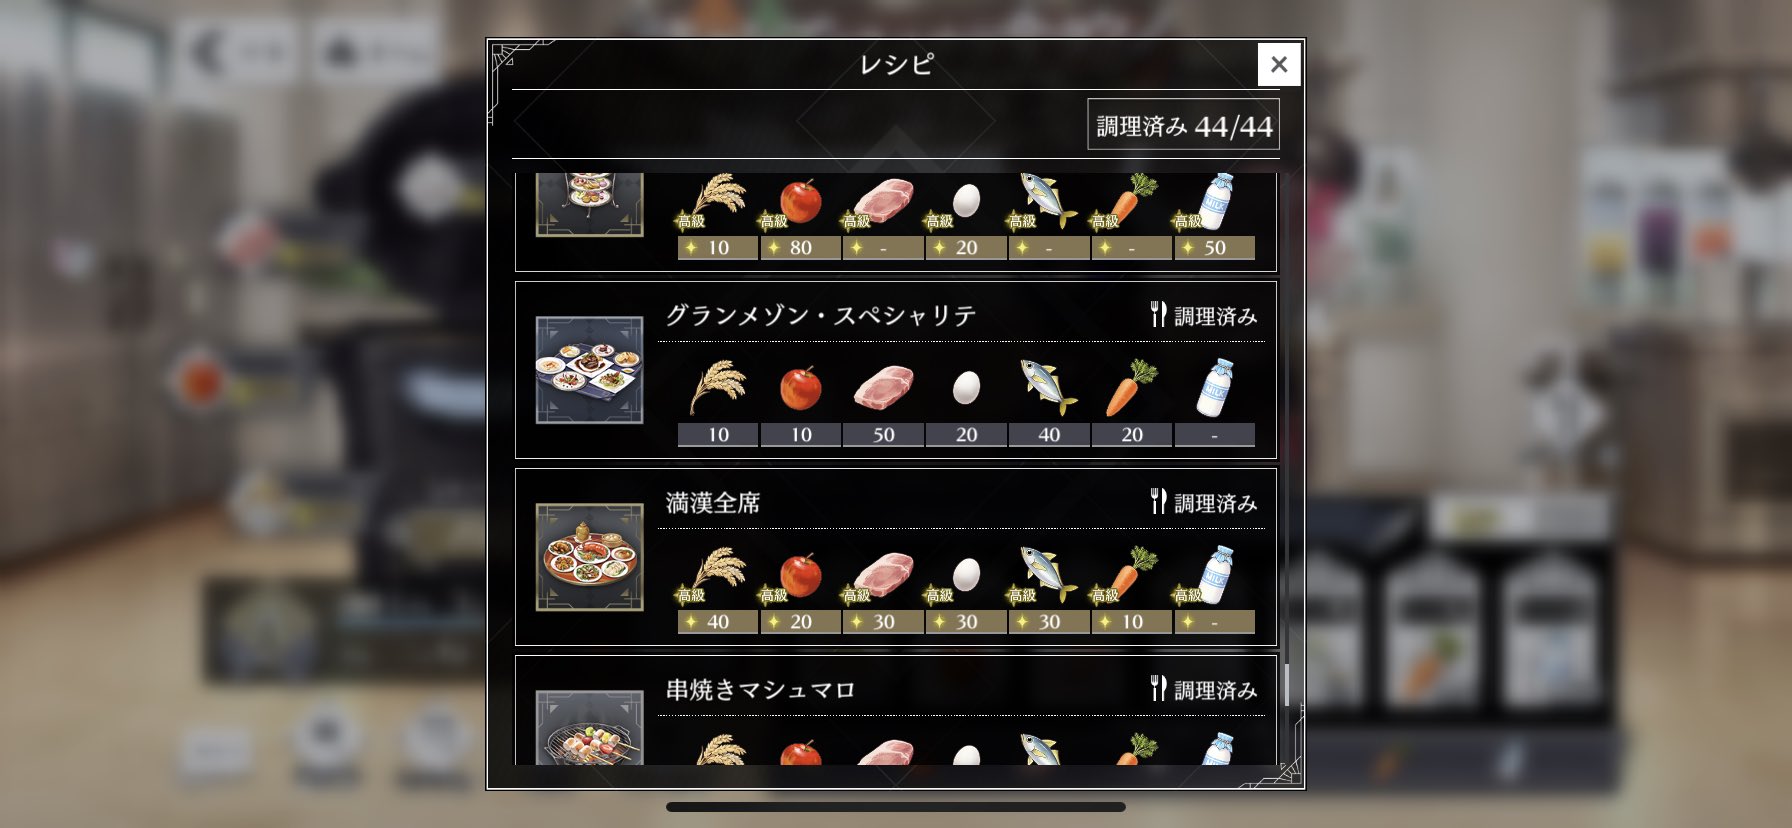Open 串焼きマシュマロ dish thumbnail
This screenshot has width=1792, height=828.
coord(589,729)
